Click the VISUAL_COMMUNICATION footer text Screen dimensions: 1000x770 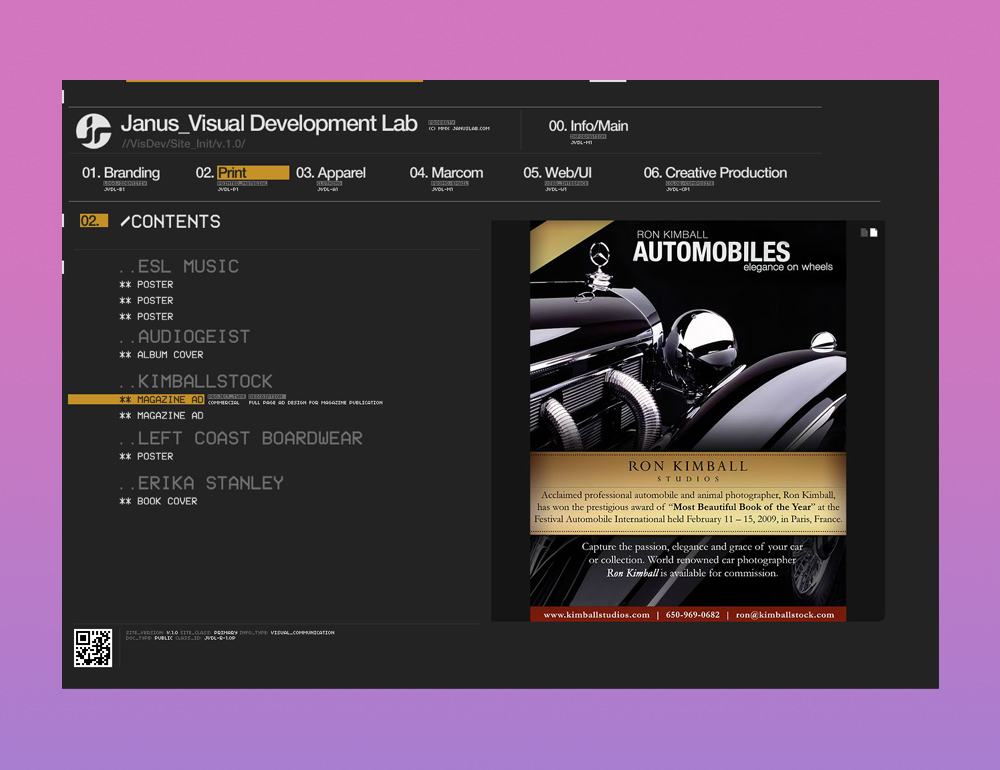pyautogui.click(x=302, y=633)
